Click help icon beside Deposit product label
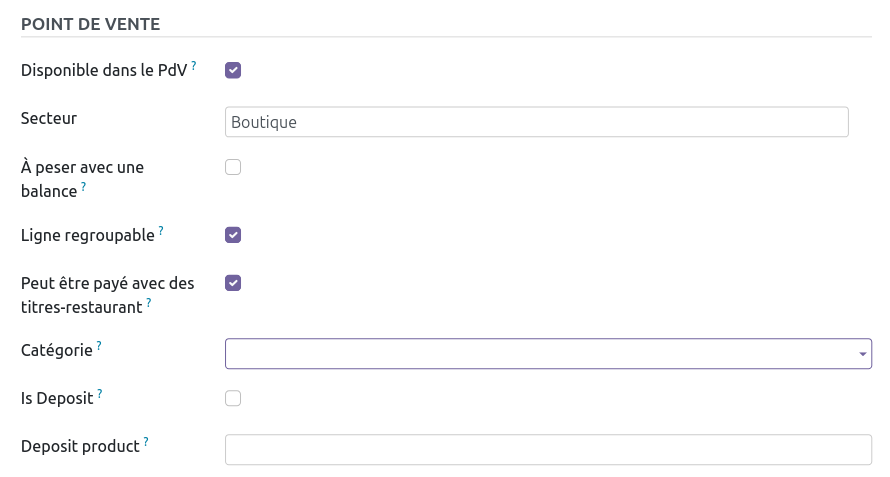This screenshot has width=890, height=477. coord(146,442)
